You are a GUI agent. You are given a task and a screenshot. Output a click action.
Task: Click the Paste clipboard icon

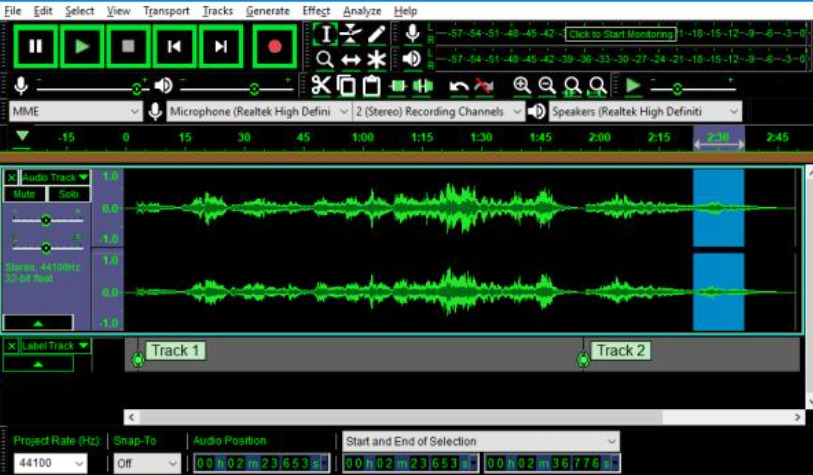click(x=371, y=86)
